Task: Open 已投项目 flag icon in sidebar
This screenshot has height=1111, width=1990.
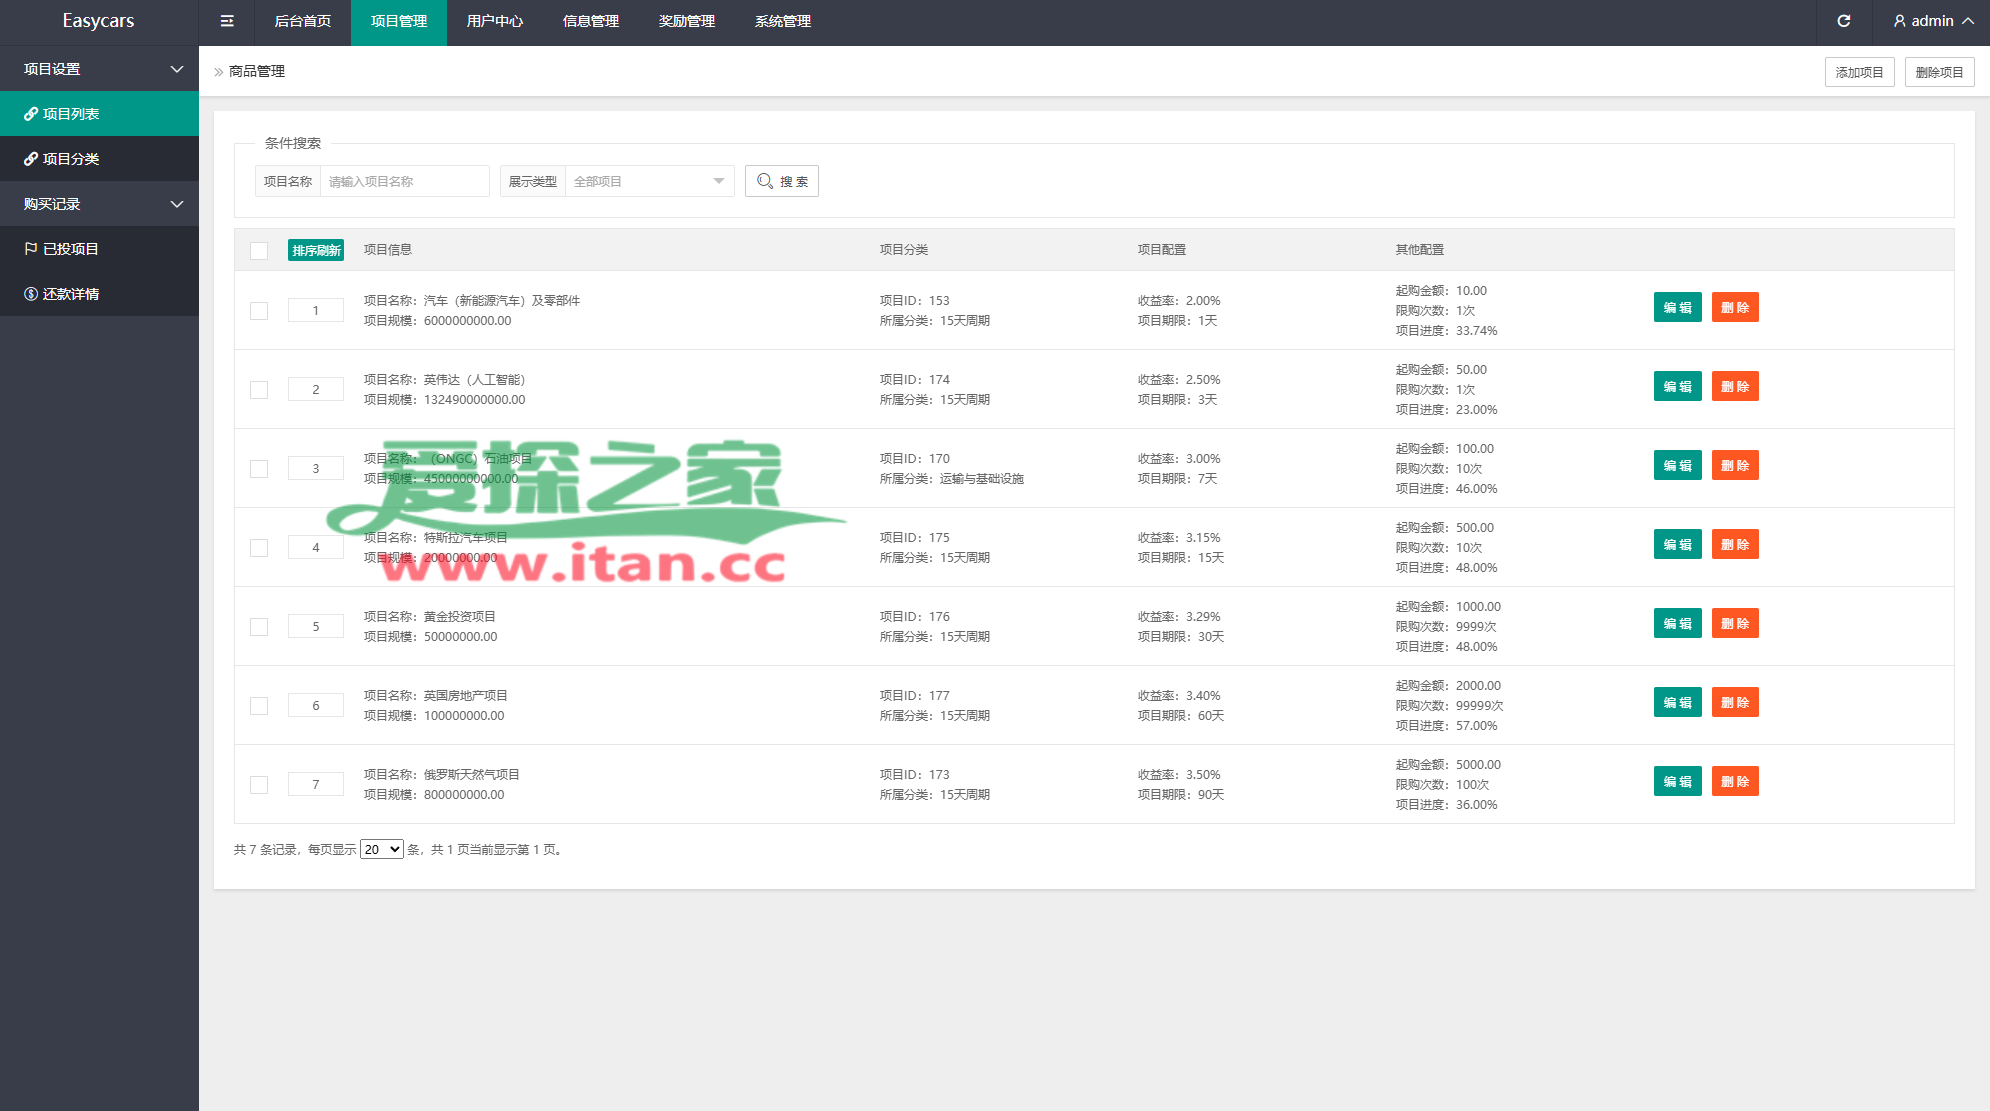Action: (31, 249)
